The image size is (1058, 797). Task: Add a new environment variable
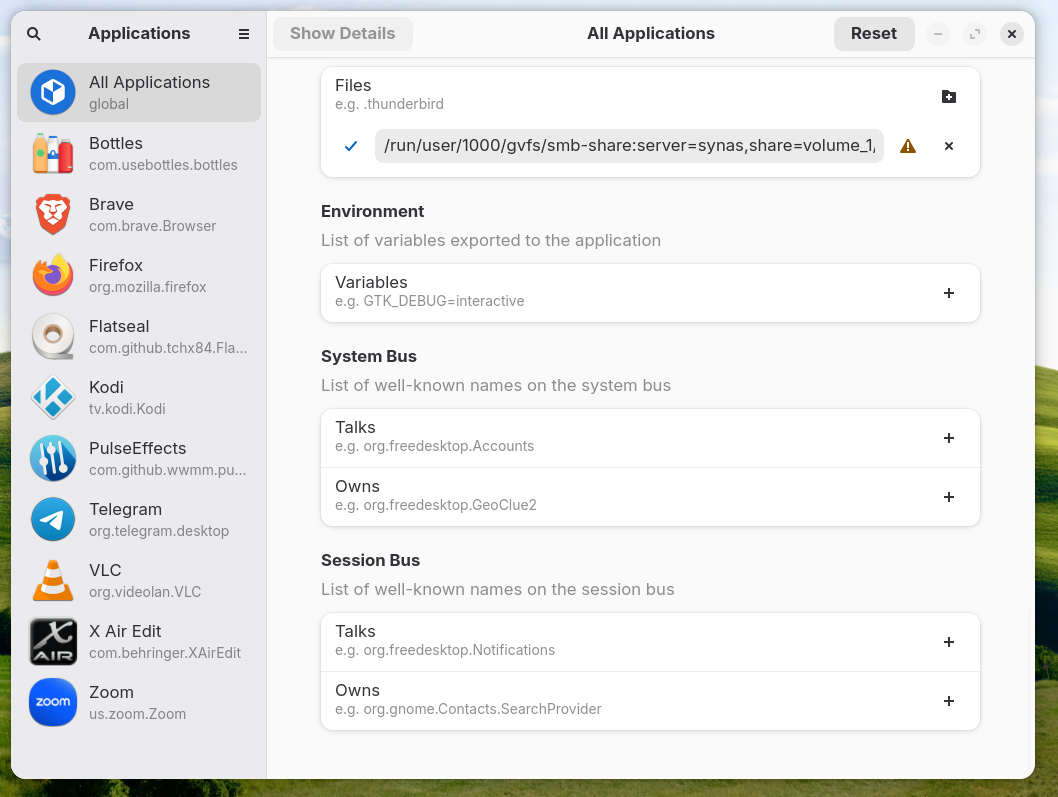pyautogui.click(x=948, y=293)
